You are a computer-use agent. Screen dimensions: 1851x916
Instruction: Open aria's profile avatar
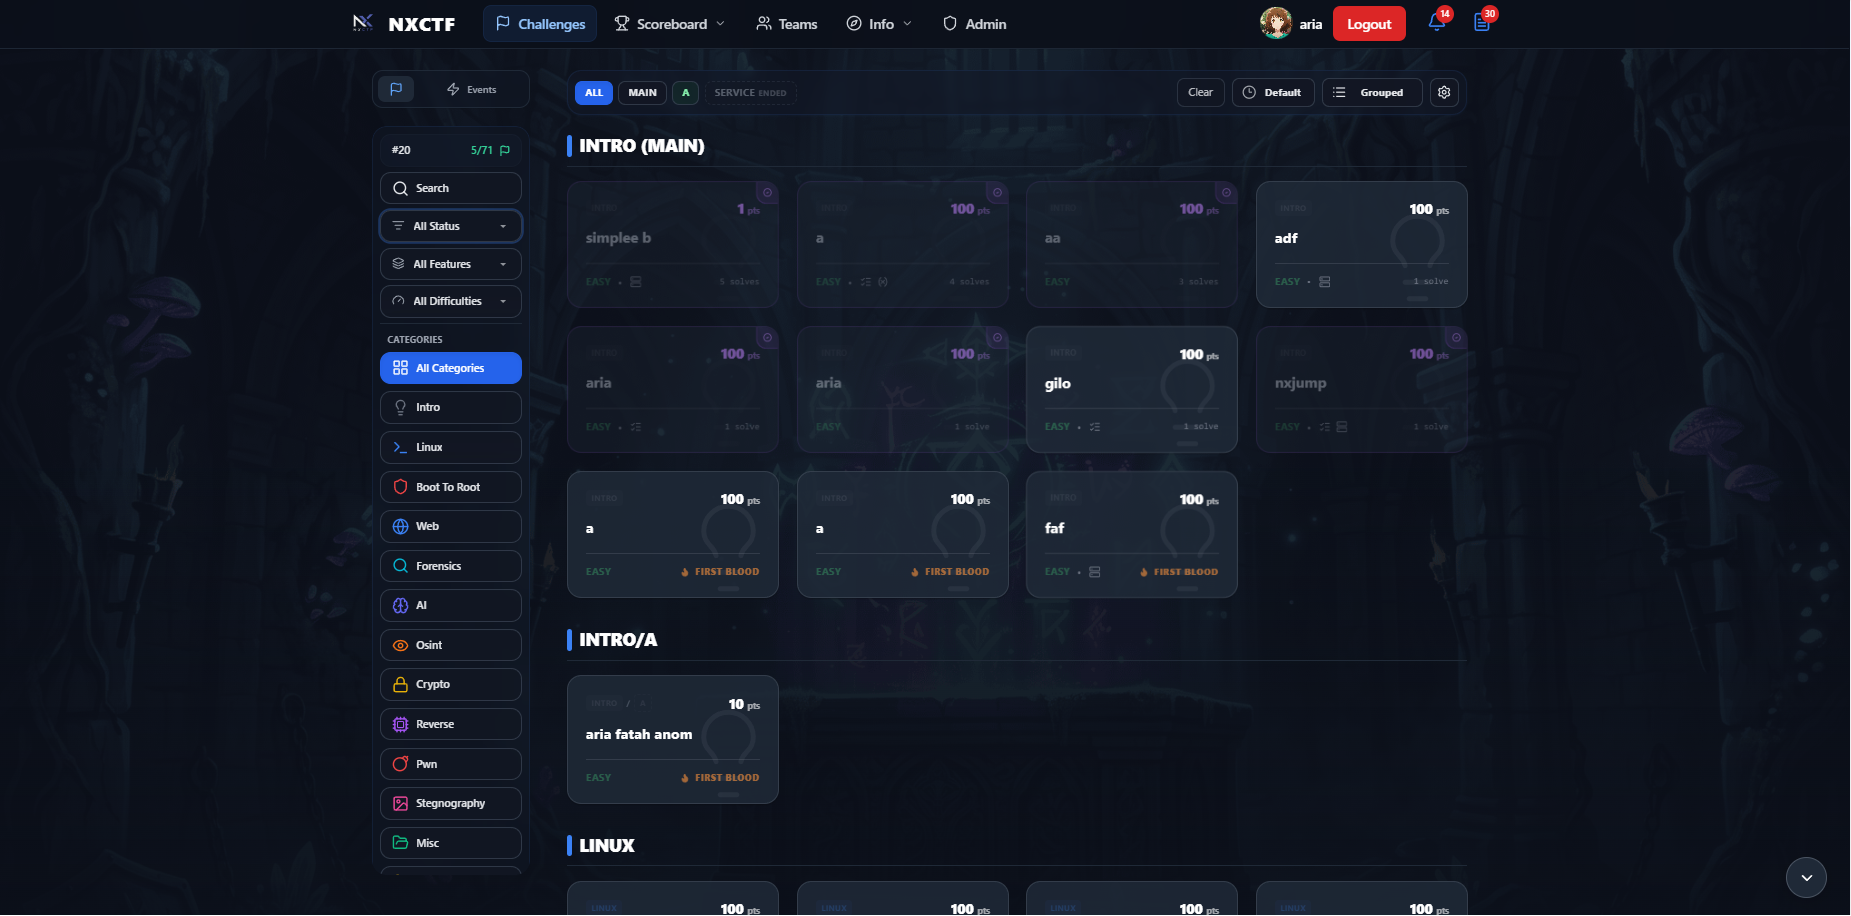1276,23
